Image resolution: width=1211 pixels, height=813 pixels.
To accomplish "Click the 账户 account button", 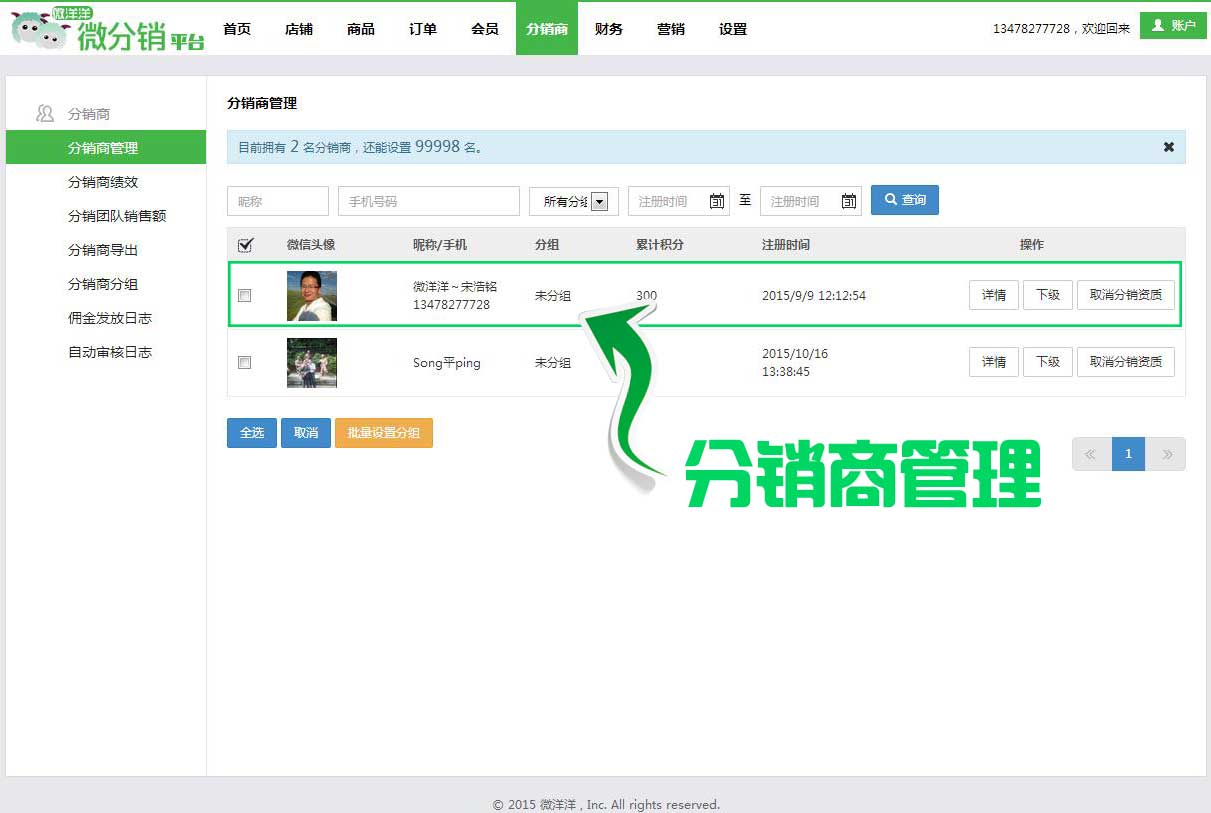I will [x=1173, y=26].
